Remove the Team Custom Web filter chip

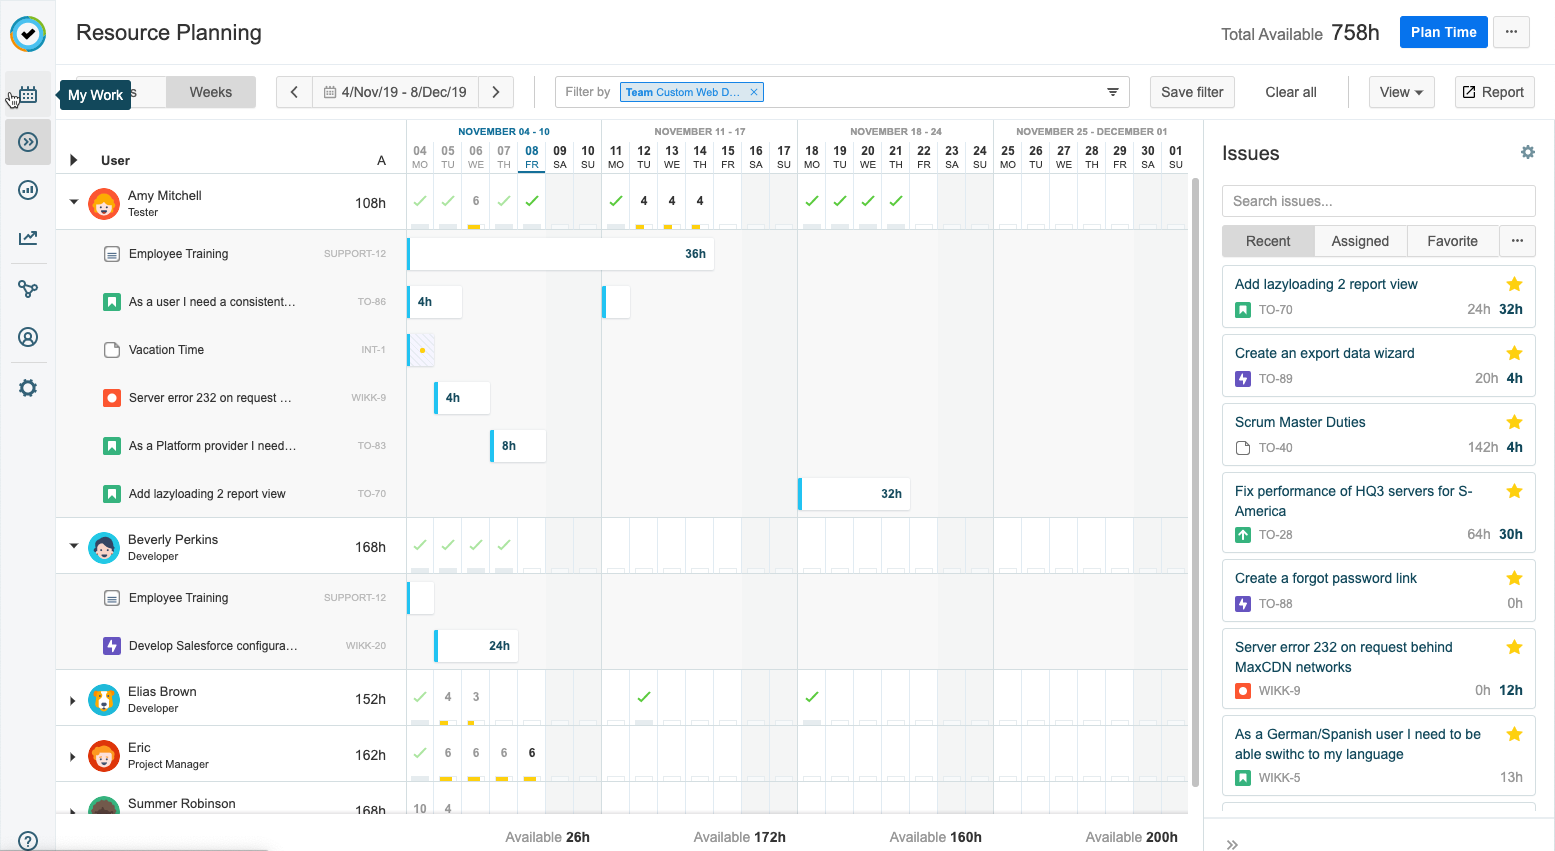coord(754,91)
